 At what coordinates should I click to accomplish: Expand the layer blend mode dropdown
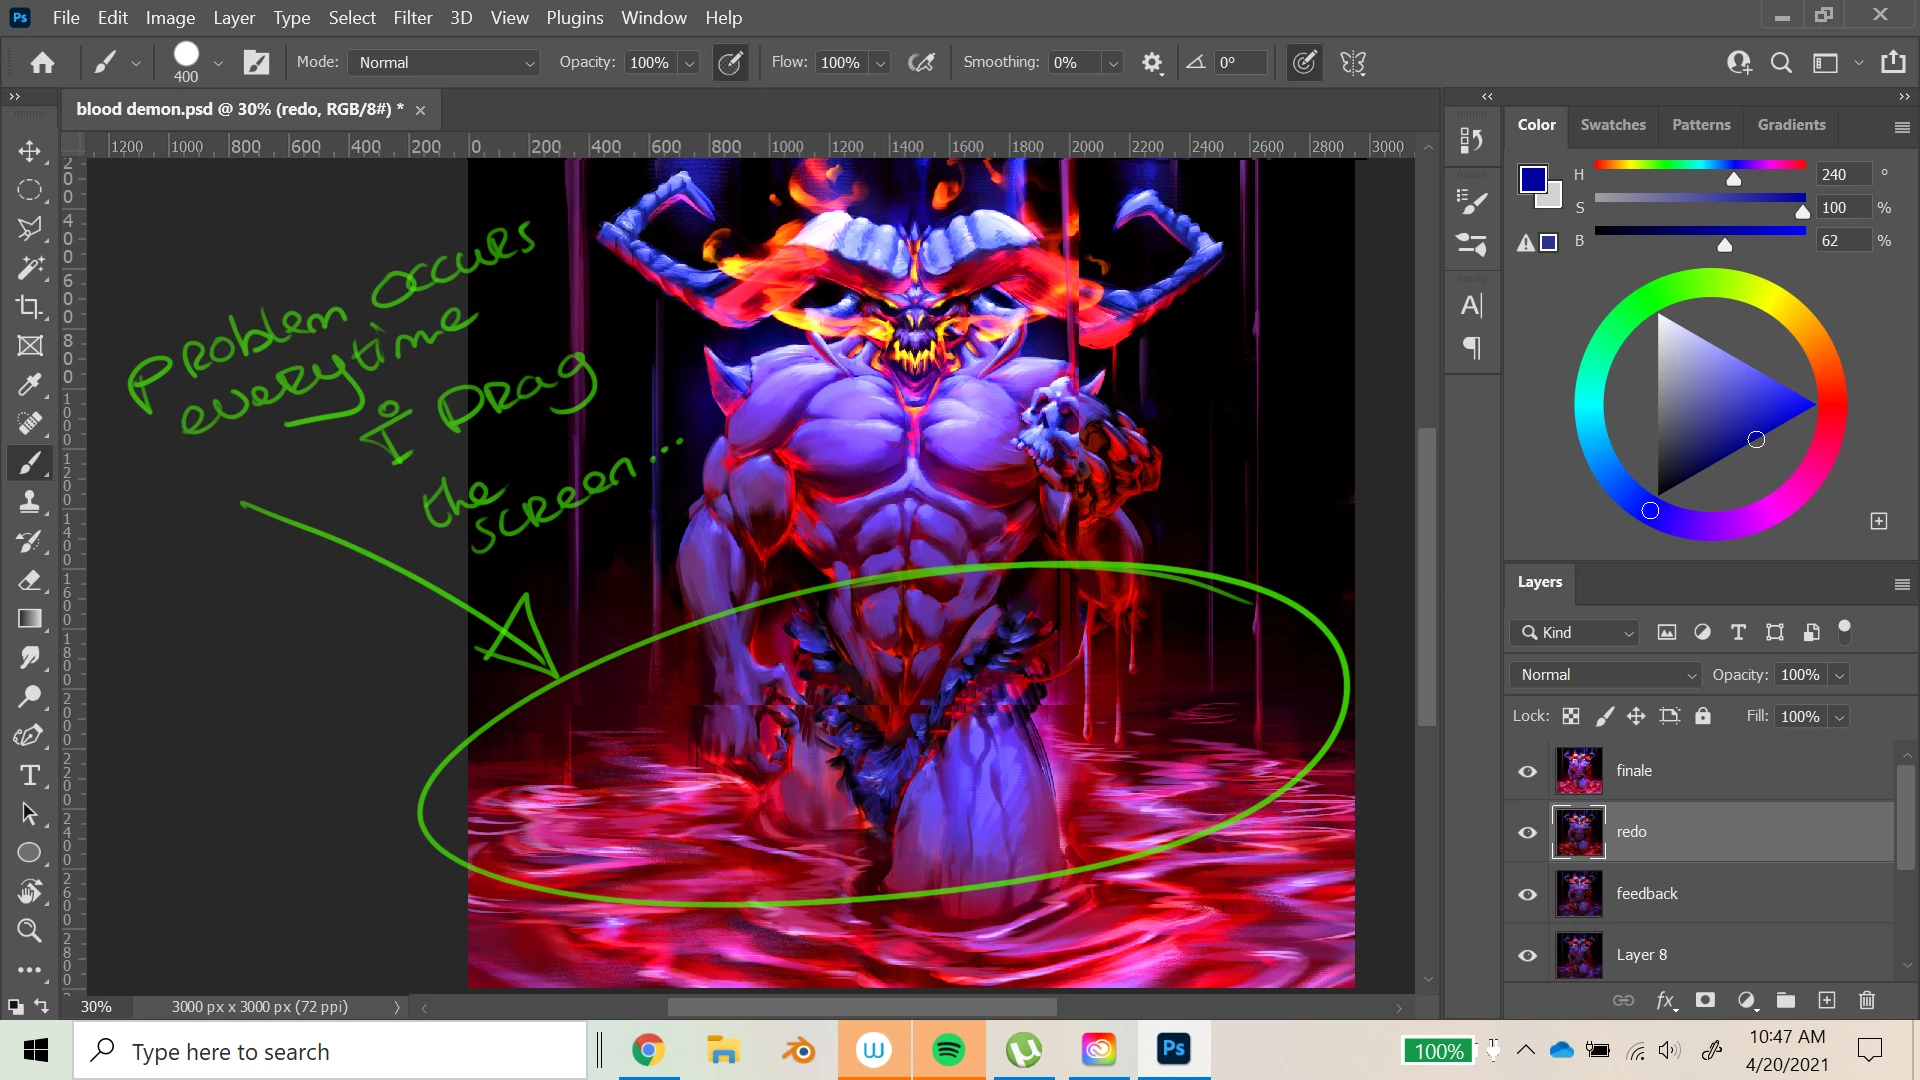point(1606,675)
